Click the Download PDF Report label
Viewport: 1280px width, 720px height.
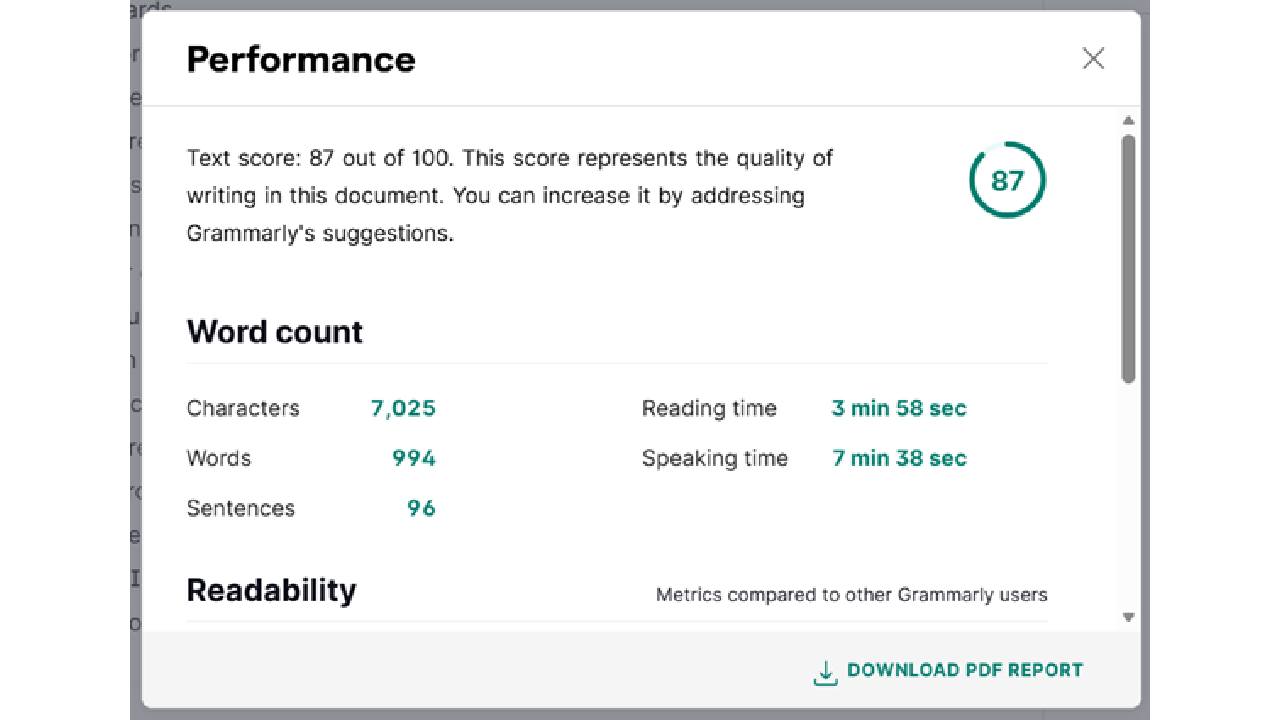964,670
